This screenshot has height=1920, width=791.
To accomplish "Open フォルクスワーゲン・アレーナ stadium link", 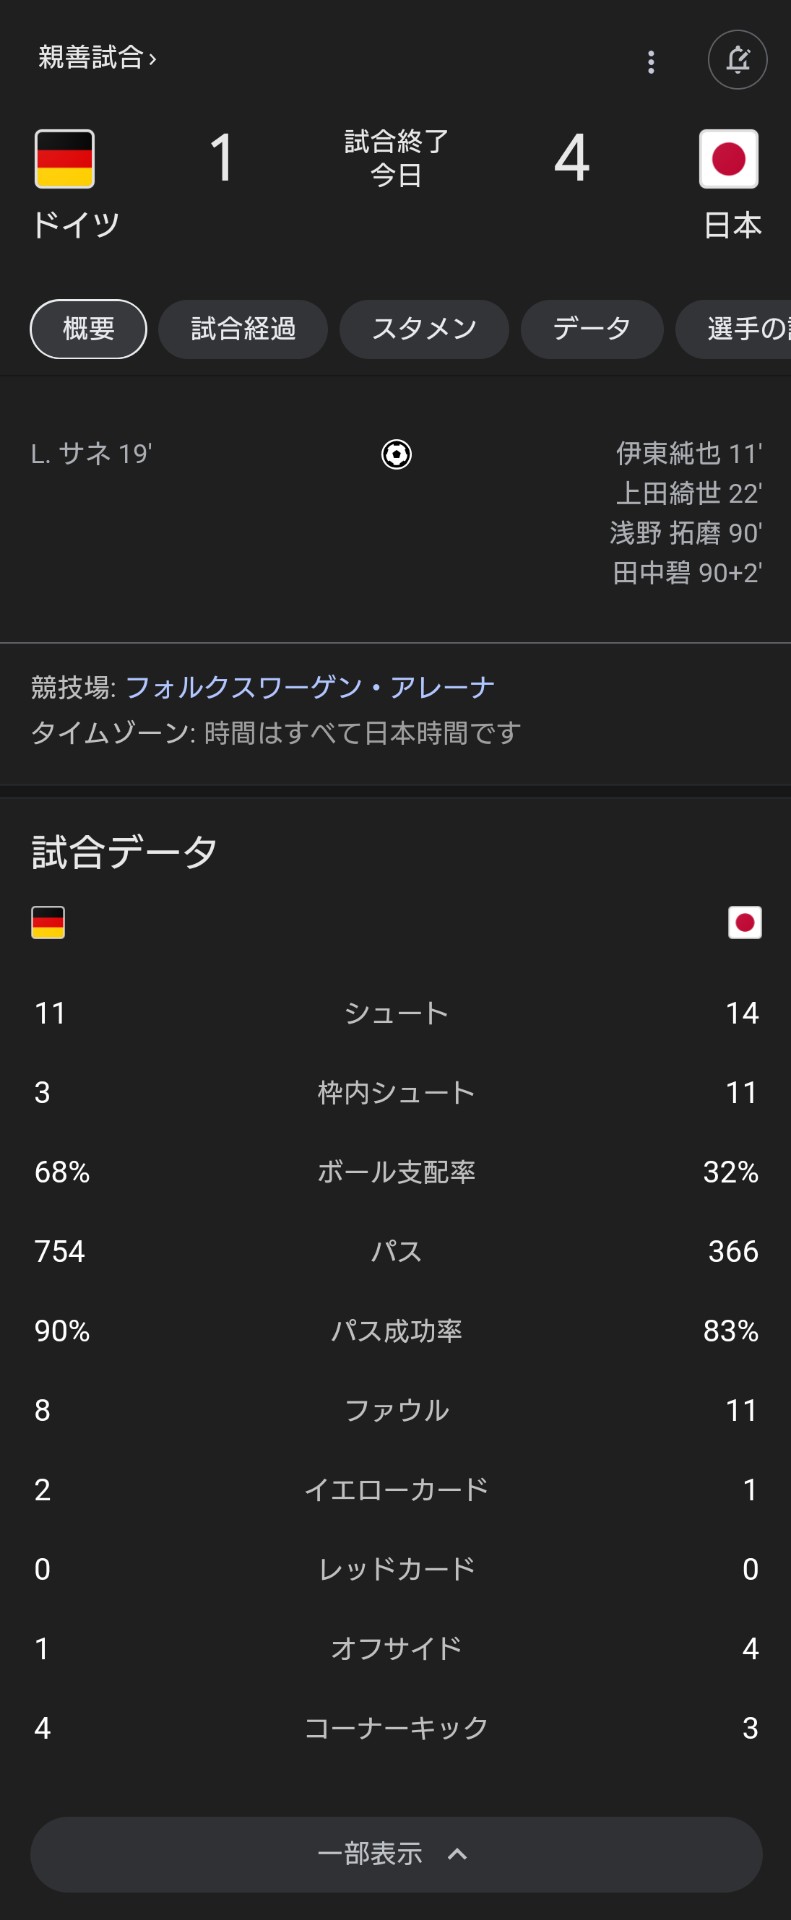I will coord(310,687).
